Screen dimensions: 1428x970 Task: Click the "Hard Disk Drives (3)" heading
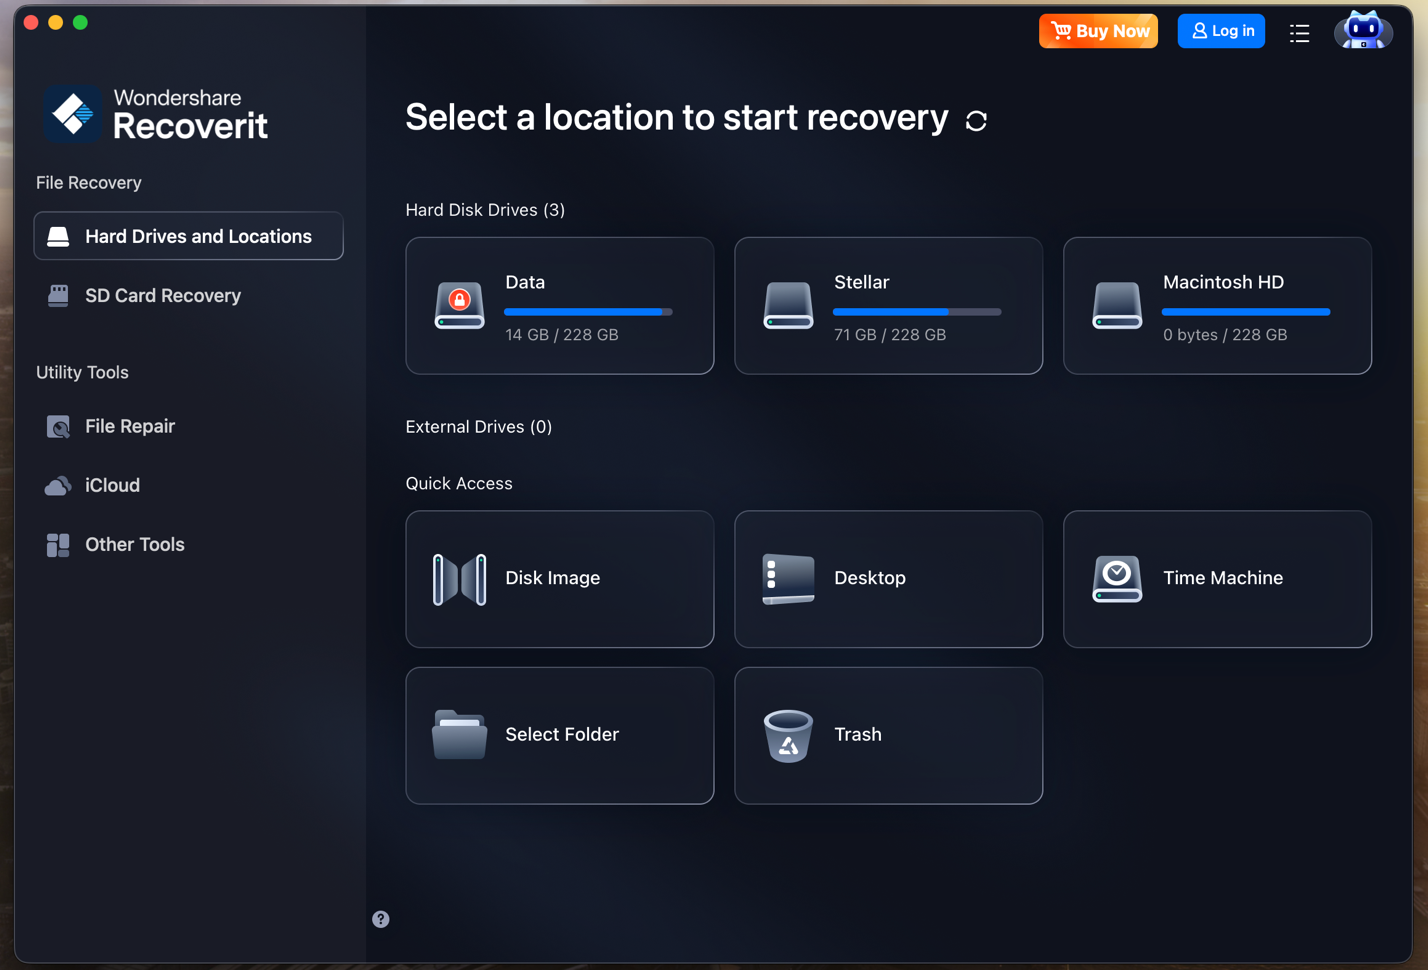coord(485,210)
